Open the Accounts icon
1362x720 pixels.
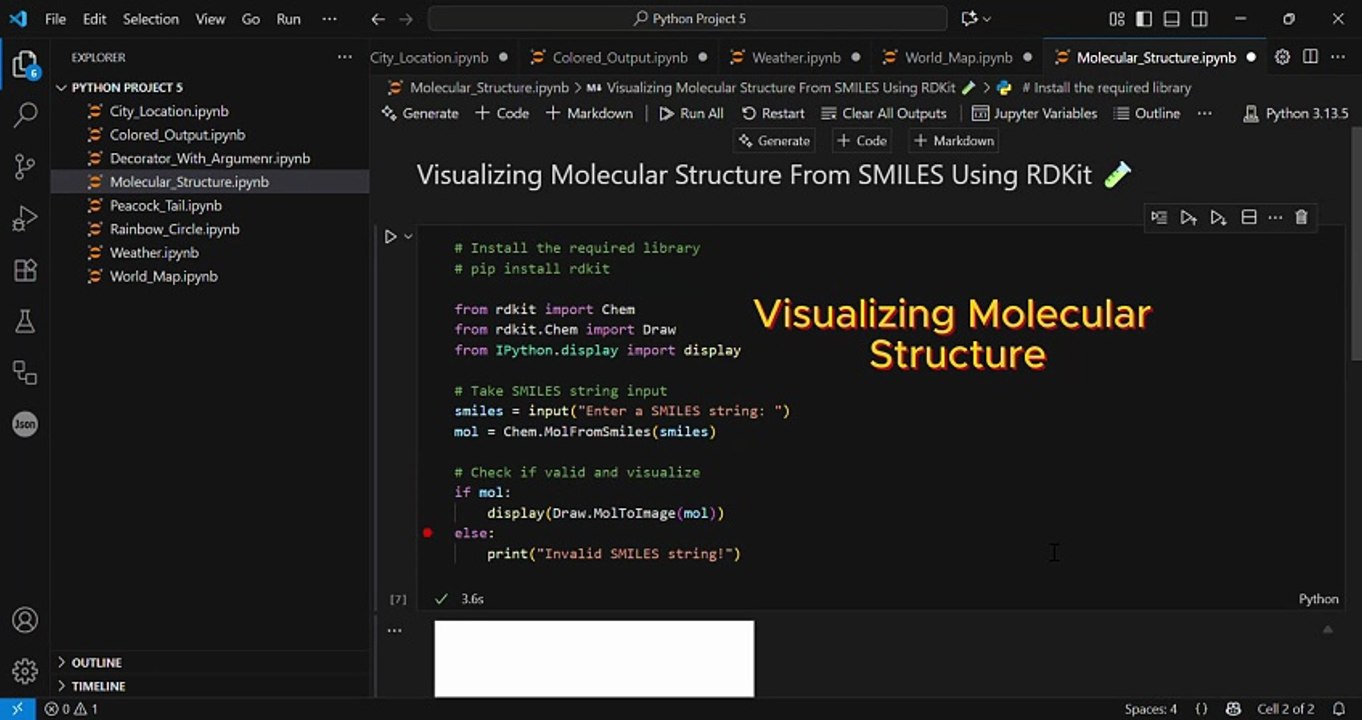point(25,620)
